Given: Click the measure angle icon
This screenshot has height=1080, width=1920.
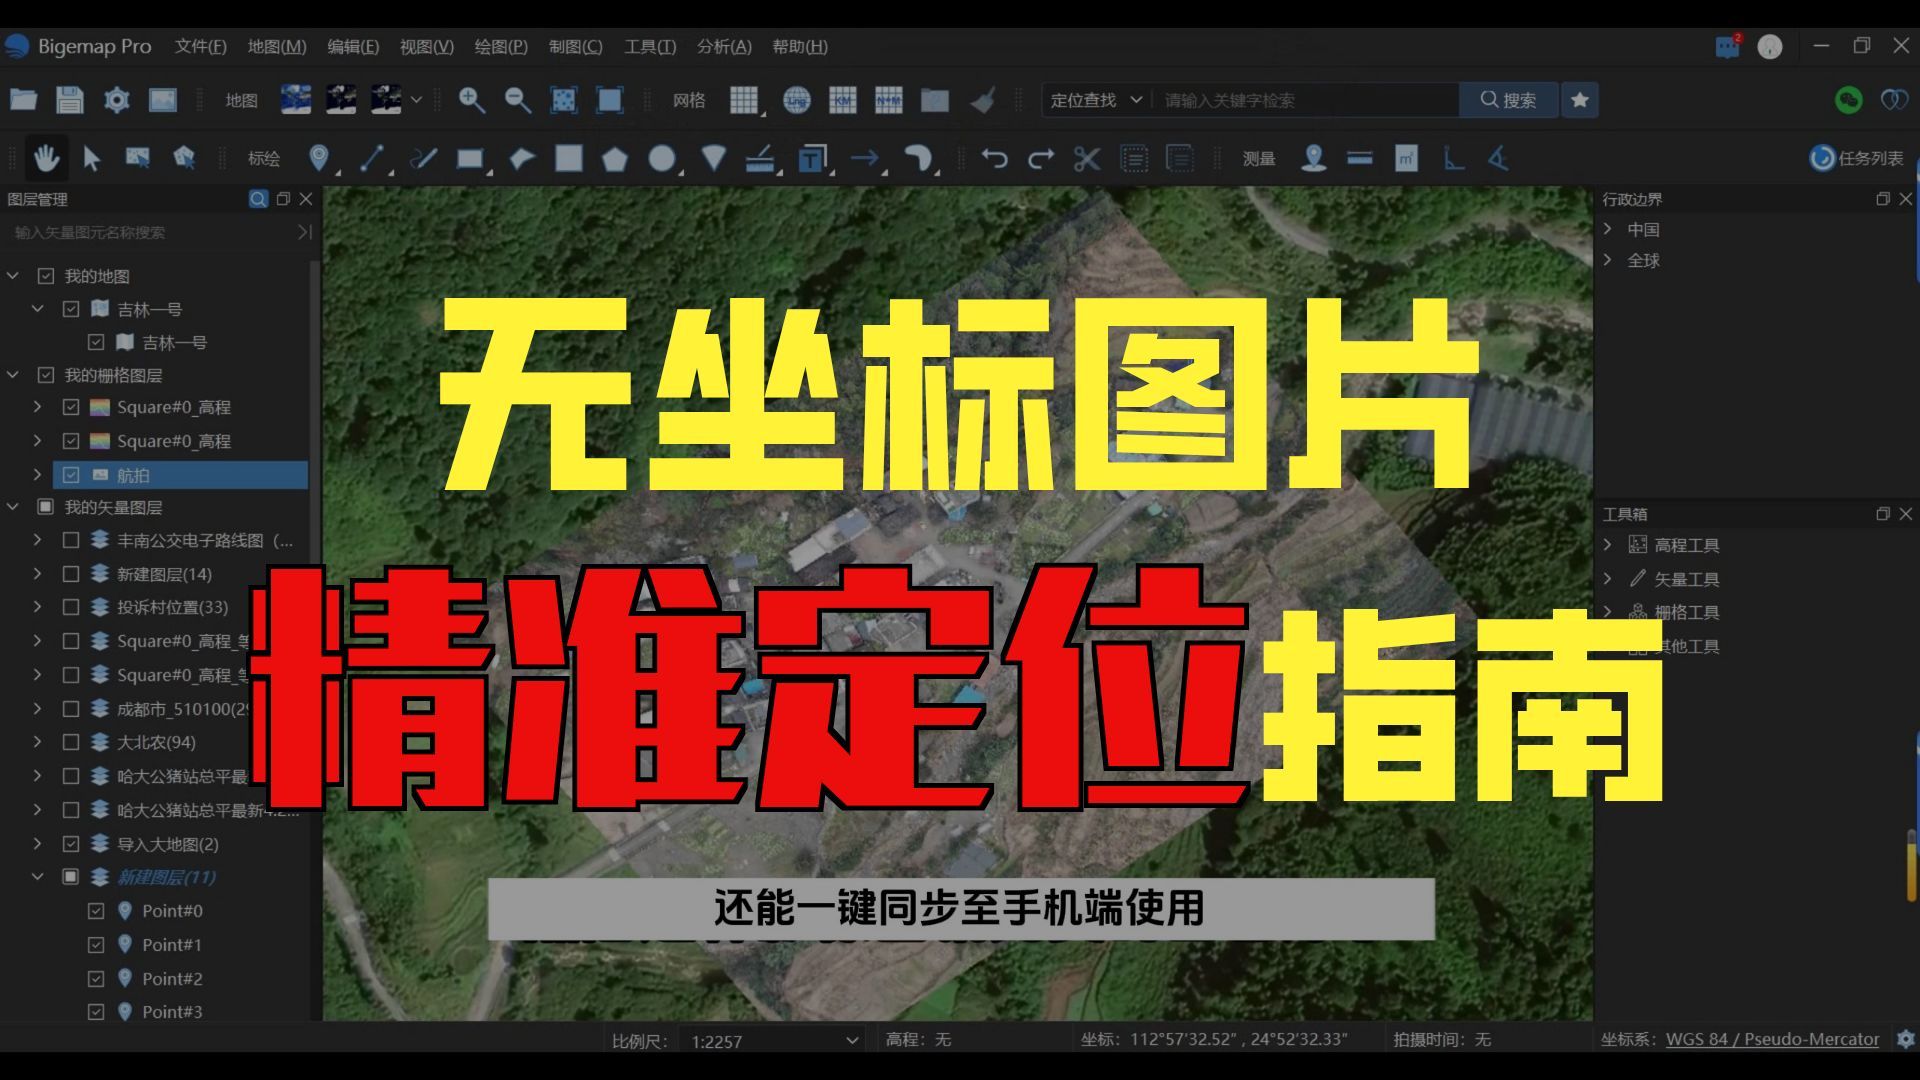Looking at the screenshot, I should (x=1498, y=158).
